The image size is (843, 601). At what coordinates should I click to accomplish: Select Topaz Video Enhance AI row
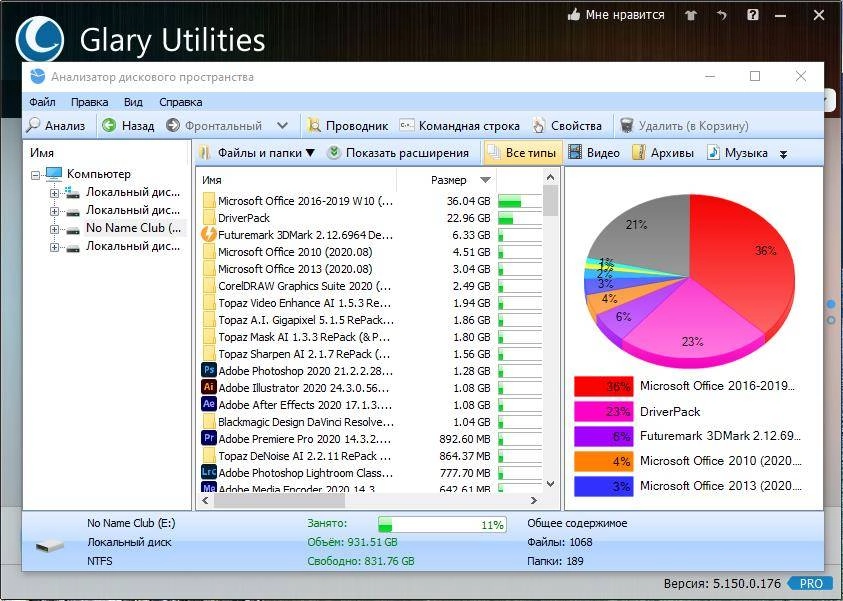coord(371,303)
